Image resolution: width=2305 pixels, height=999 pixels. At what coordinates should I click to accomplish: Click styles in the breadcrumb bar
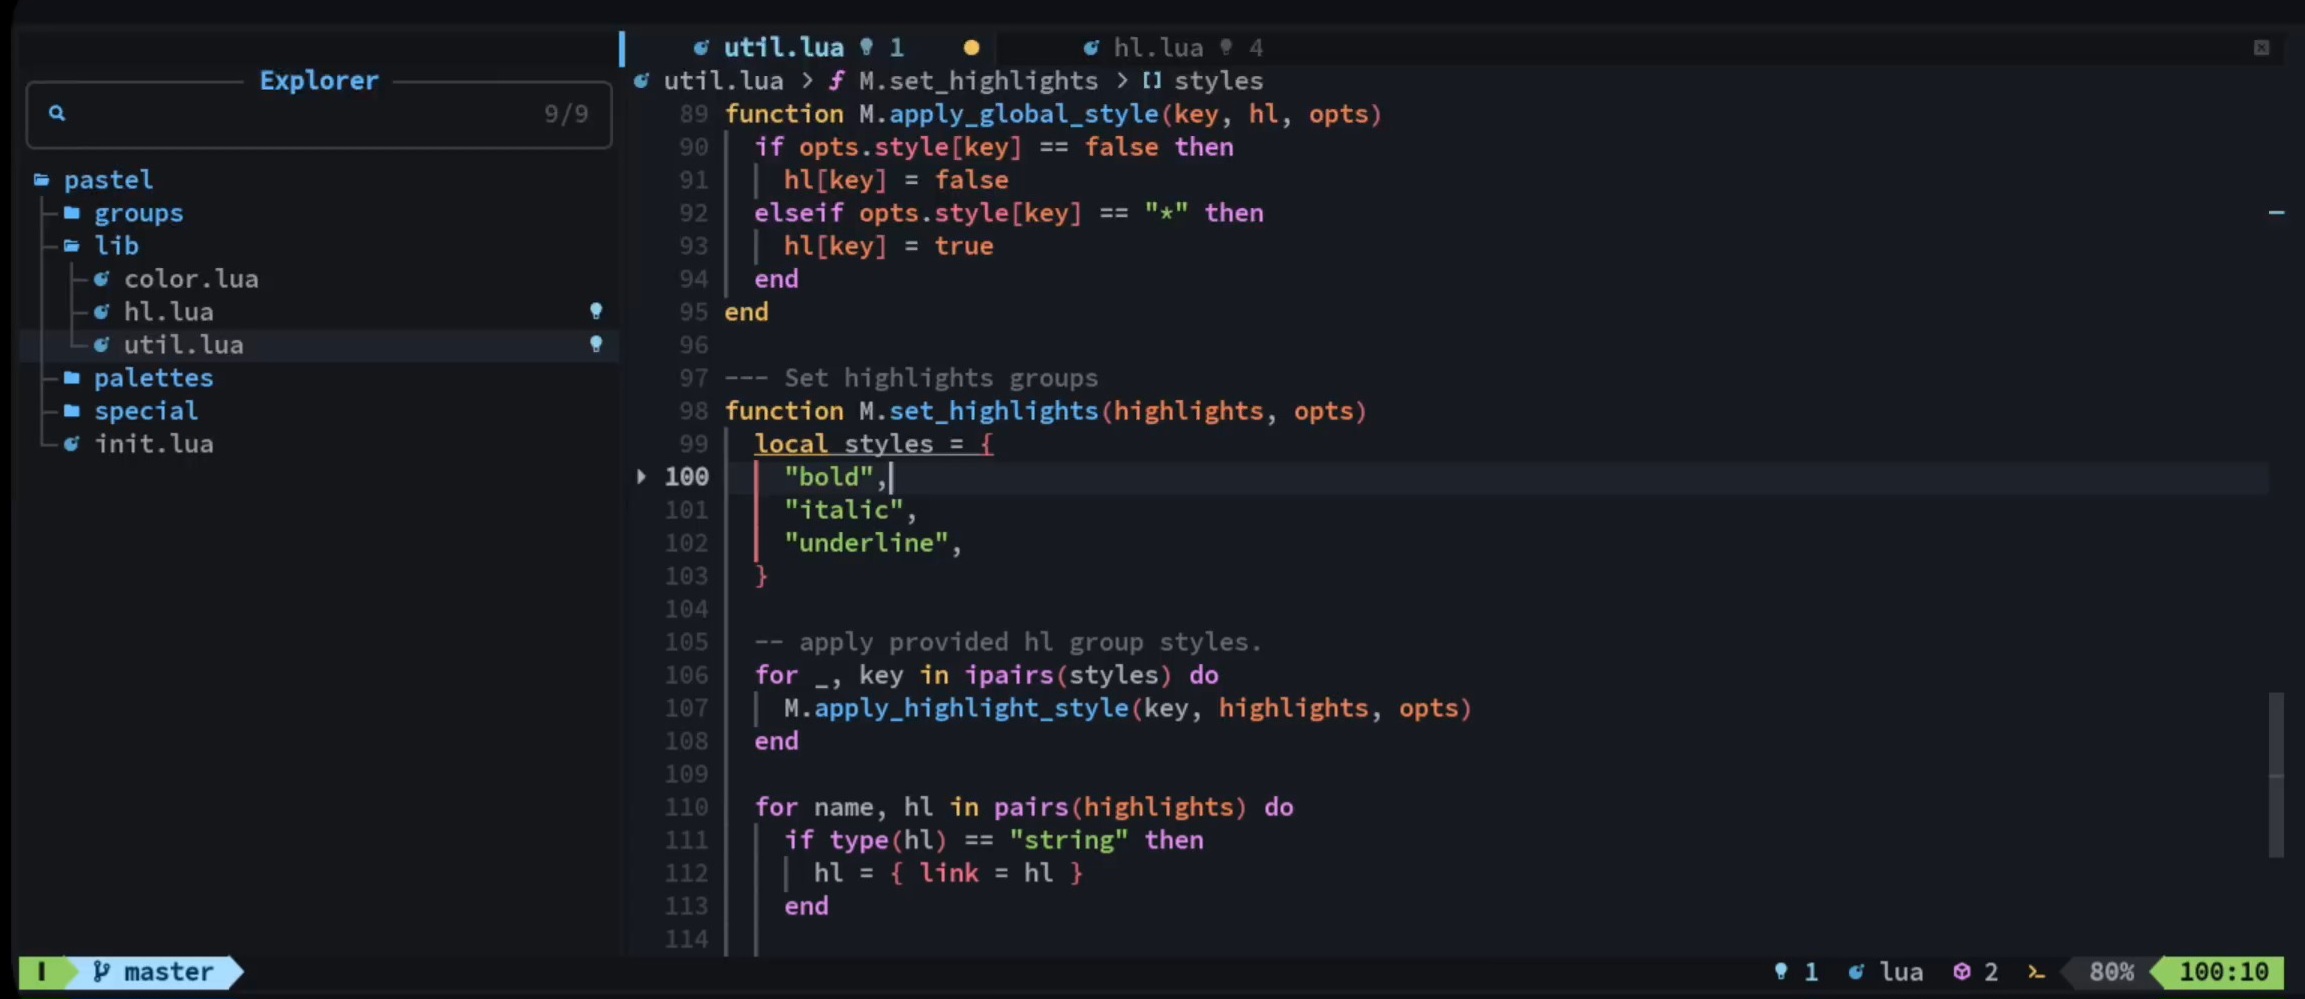click(1218, 81)
